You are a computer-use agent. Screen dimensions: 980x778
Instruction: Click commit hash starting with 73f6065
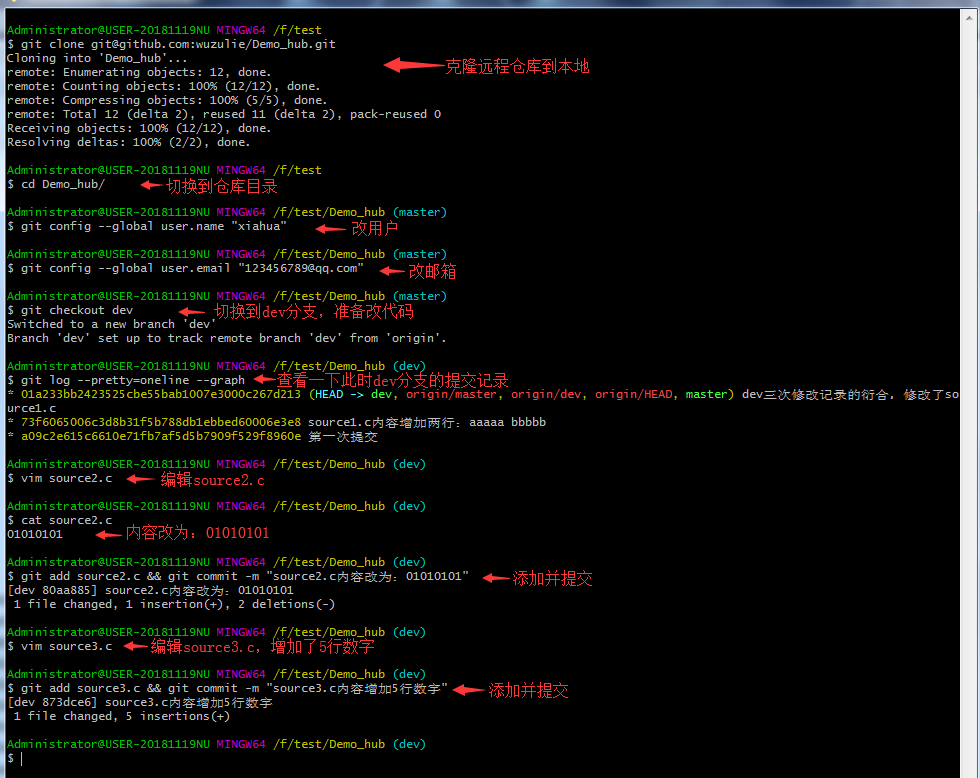(x=161, y=422)
